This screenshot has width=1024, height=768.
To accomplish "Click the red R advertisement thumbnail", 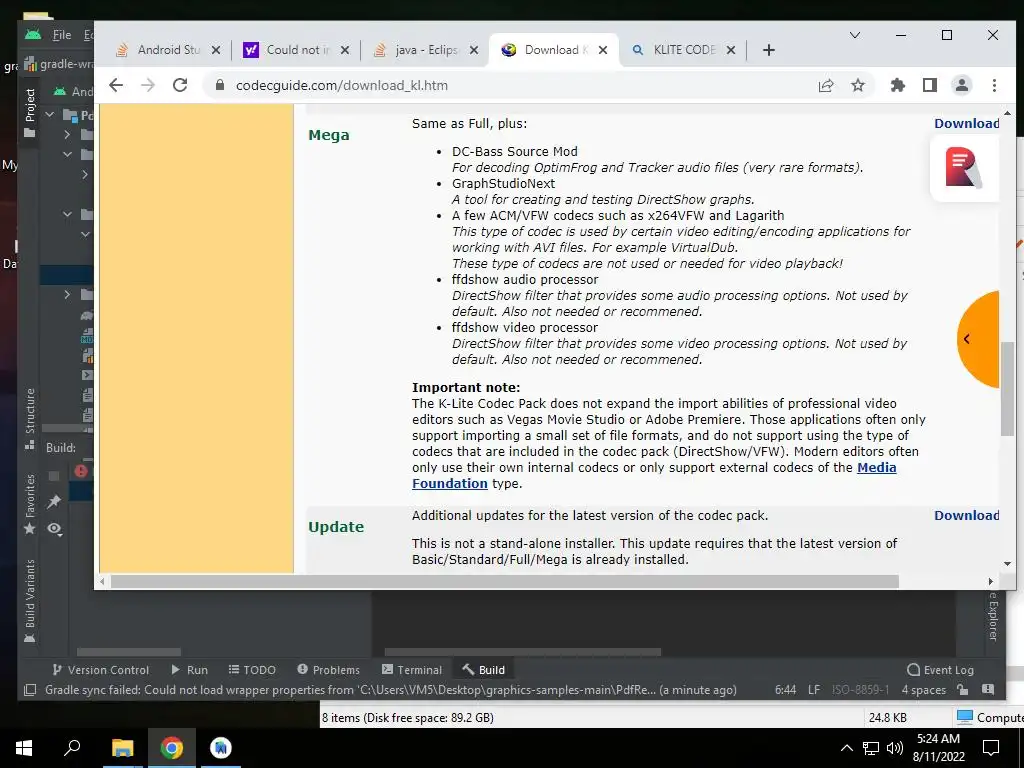I will click(x=964, y=168).
